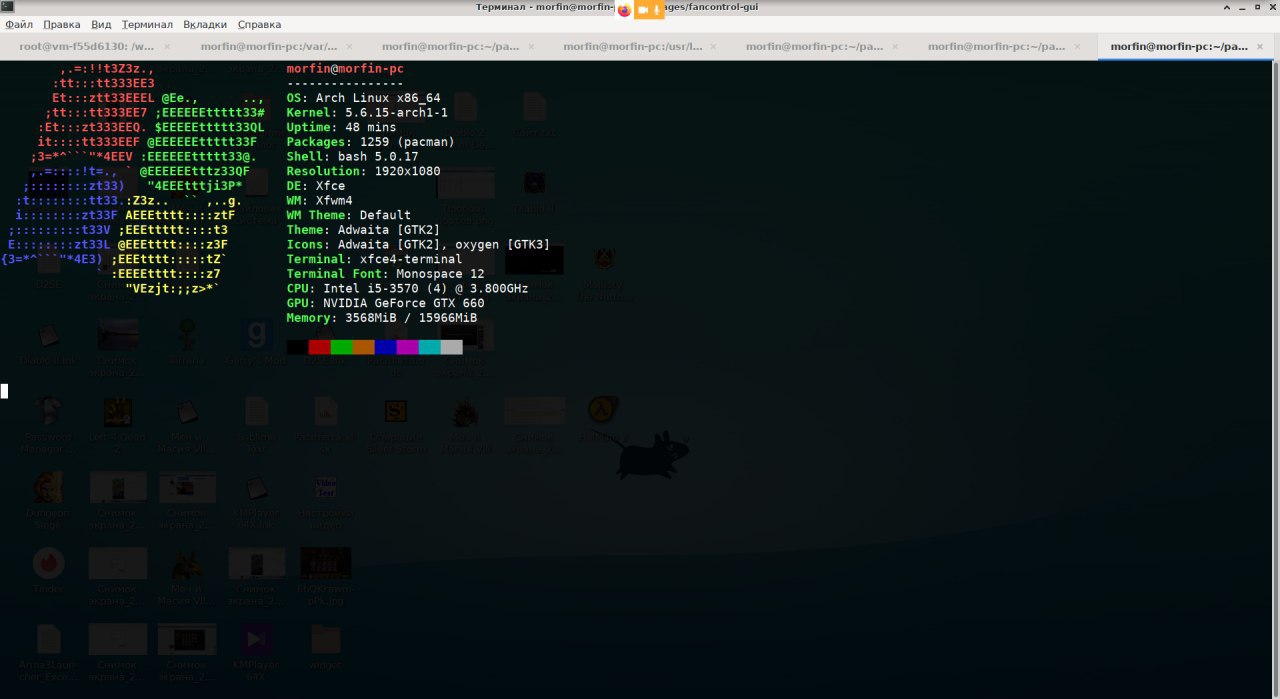Click the white terminal cursor block
This screenshot has width=1280, height=699.
4,391
